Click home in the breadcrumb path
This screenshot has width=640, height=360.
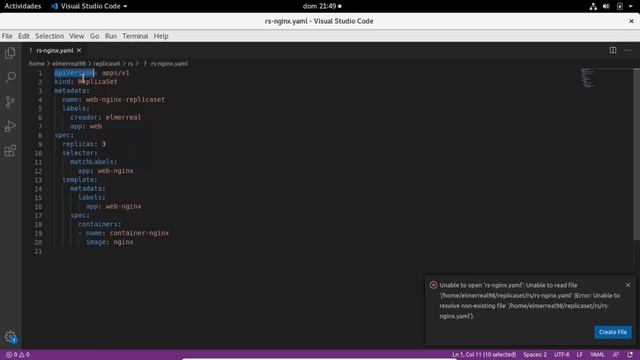click(36, 64)
